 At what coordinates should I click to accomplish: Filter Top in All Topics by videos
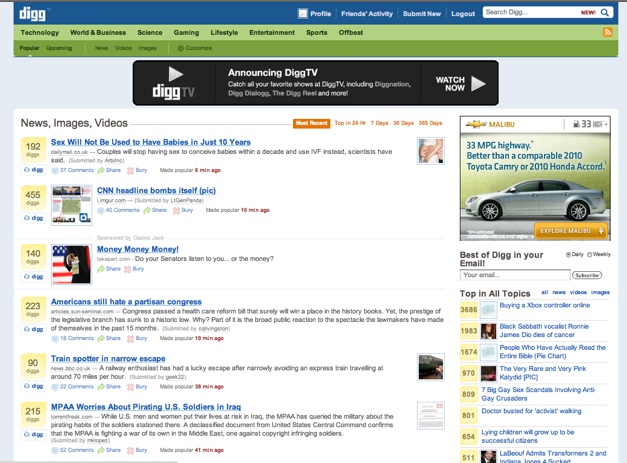click(578, 292)
